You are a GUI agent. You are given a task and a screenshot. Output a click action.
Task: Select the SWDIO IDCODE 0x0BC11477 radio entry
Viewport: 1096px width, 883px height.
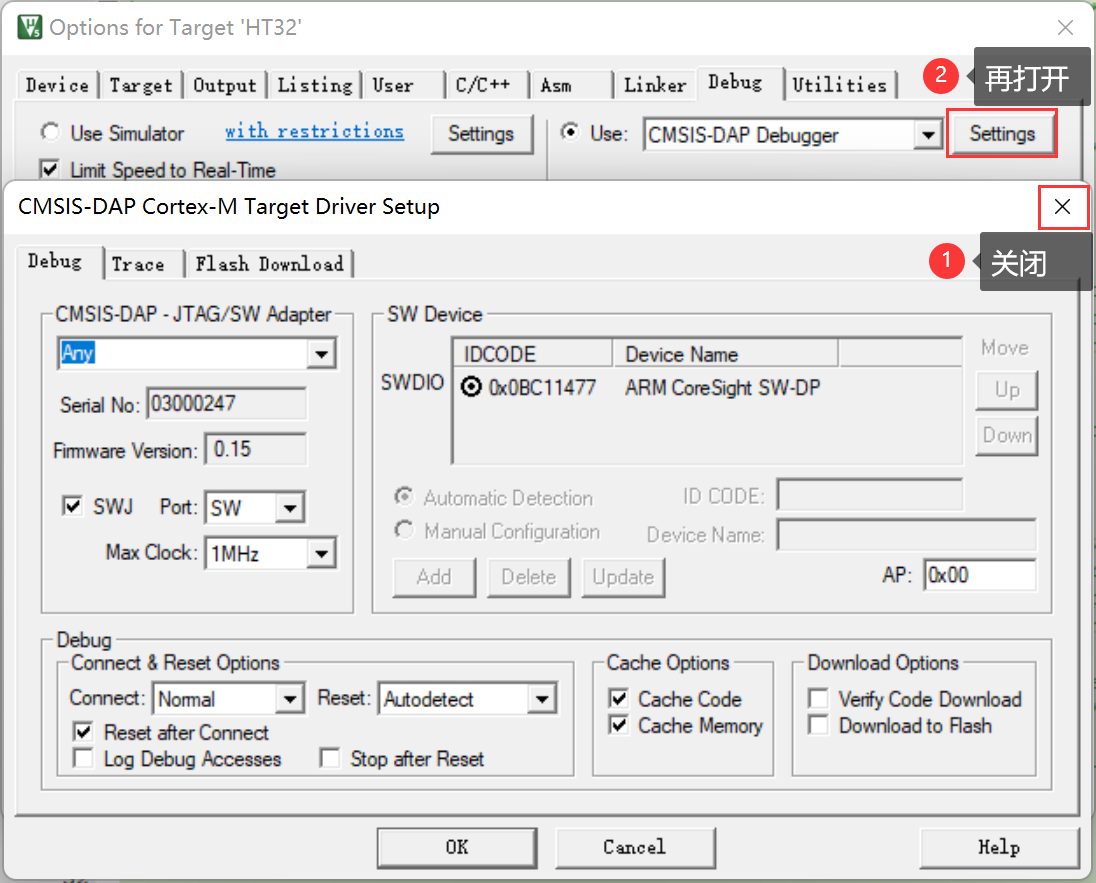coord(472,388)
